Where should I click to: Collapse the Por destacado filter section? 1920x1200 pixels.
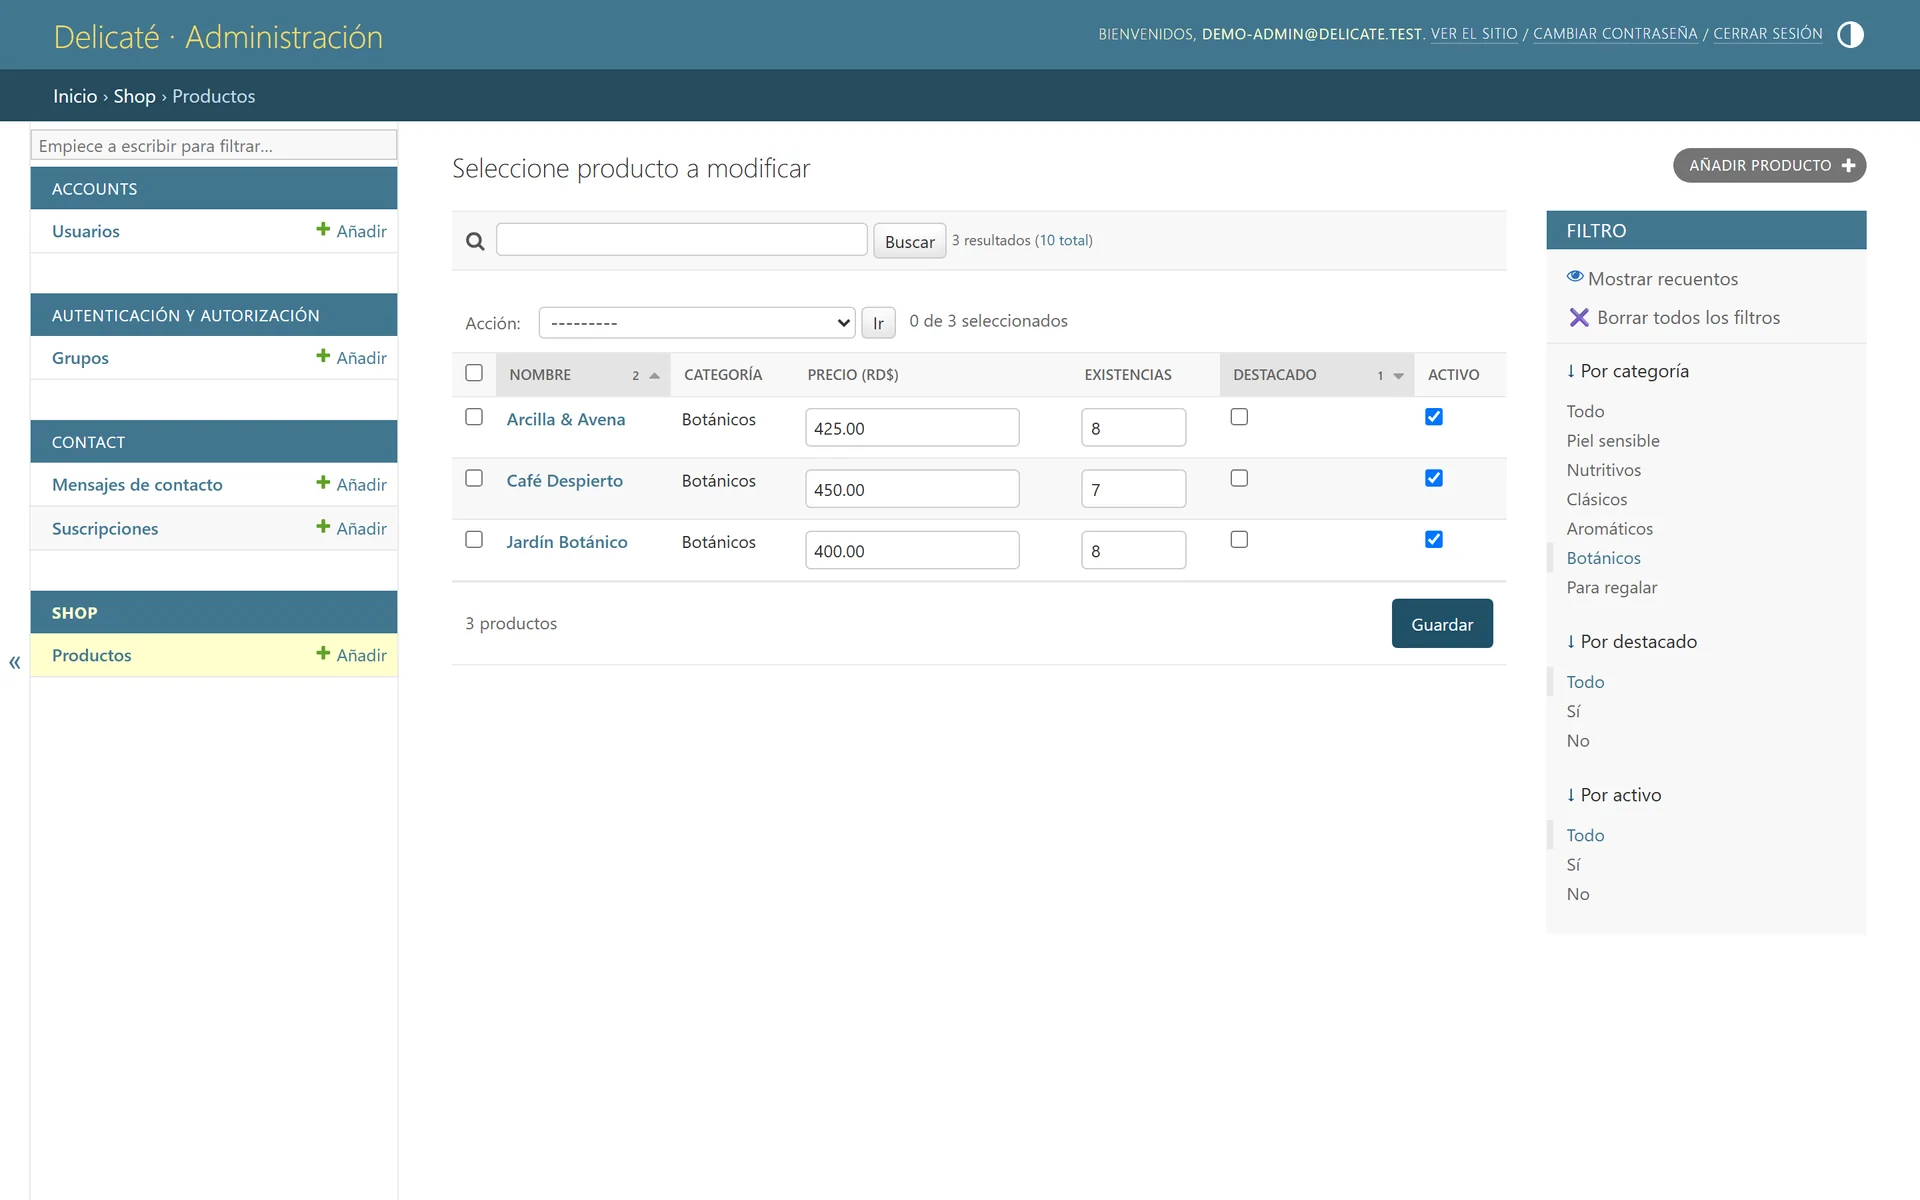[1632, 642]
